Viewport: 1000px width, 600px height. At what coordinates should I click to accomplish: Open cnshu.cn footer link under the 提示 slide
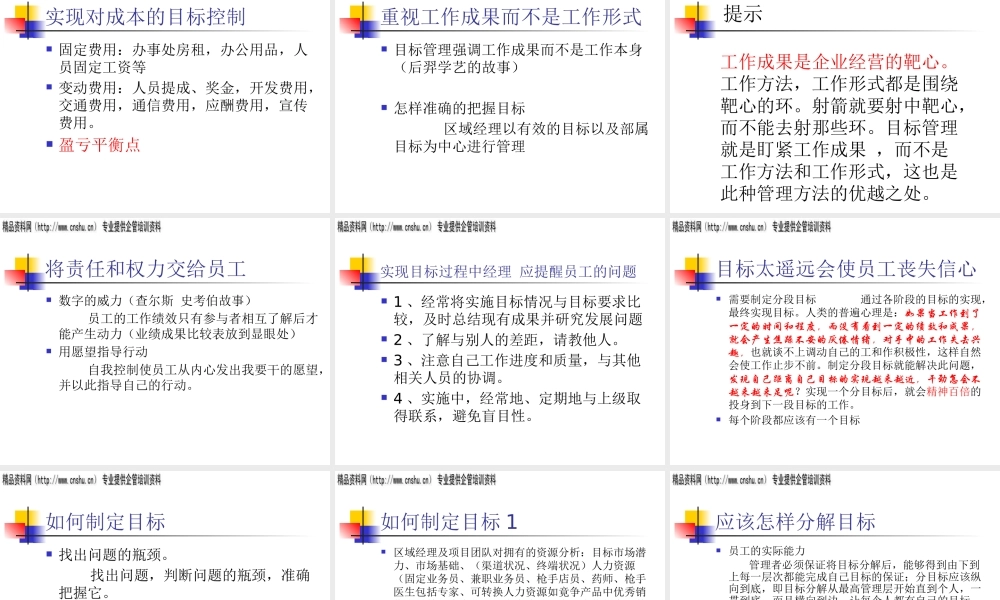coord(751,227)
